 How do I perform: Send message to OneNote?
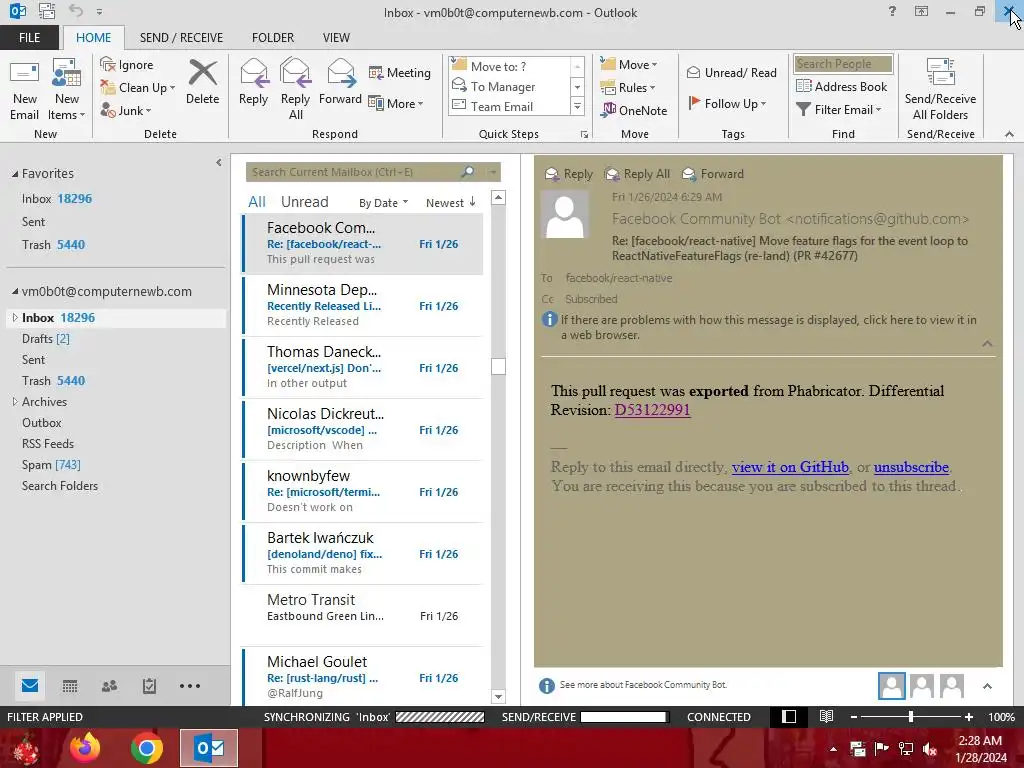point(635,110)
